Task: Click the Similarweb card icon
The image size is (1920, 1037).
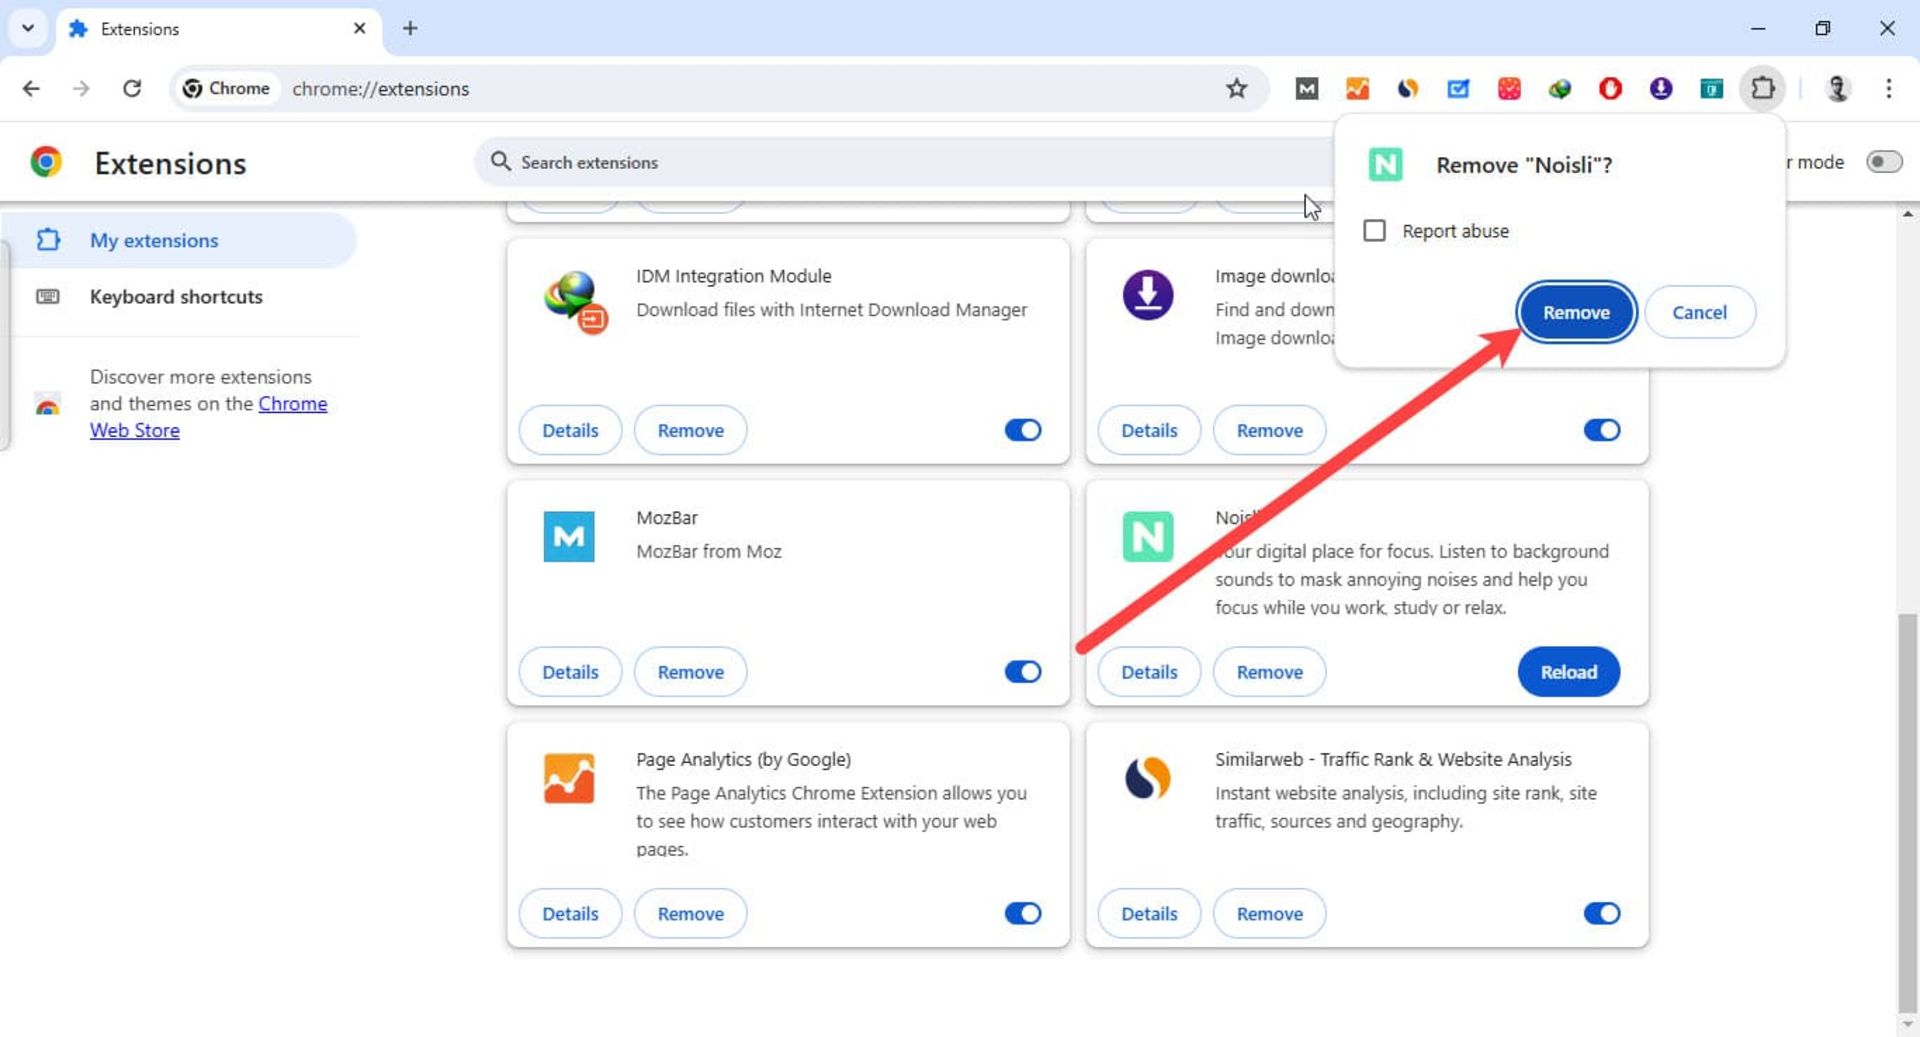Action: pyautogui.click(x=1147, y=779)
